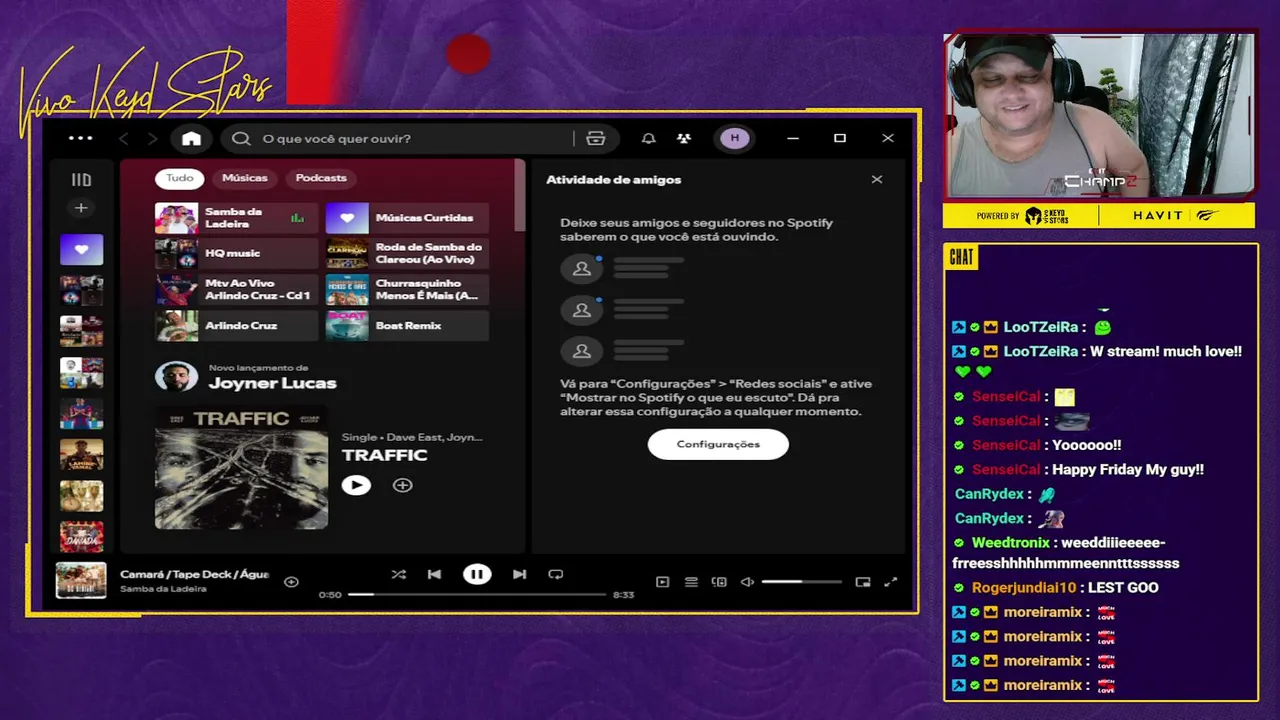Seek within the playback progress bar
The width and height of the screenshot is (1280, 720).
(x=476, y=594)
